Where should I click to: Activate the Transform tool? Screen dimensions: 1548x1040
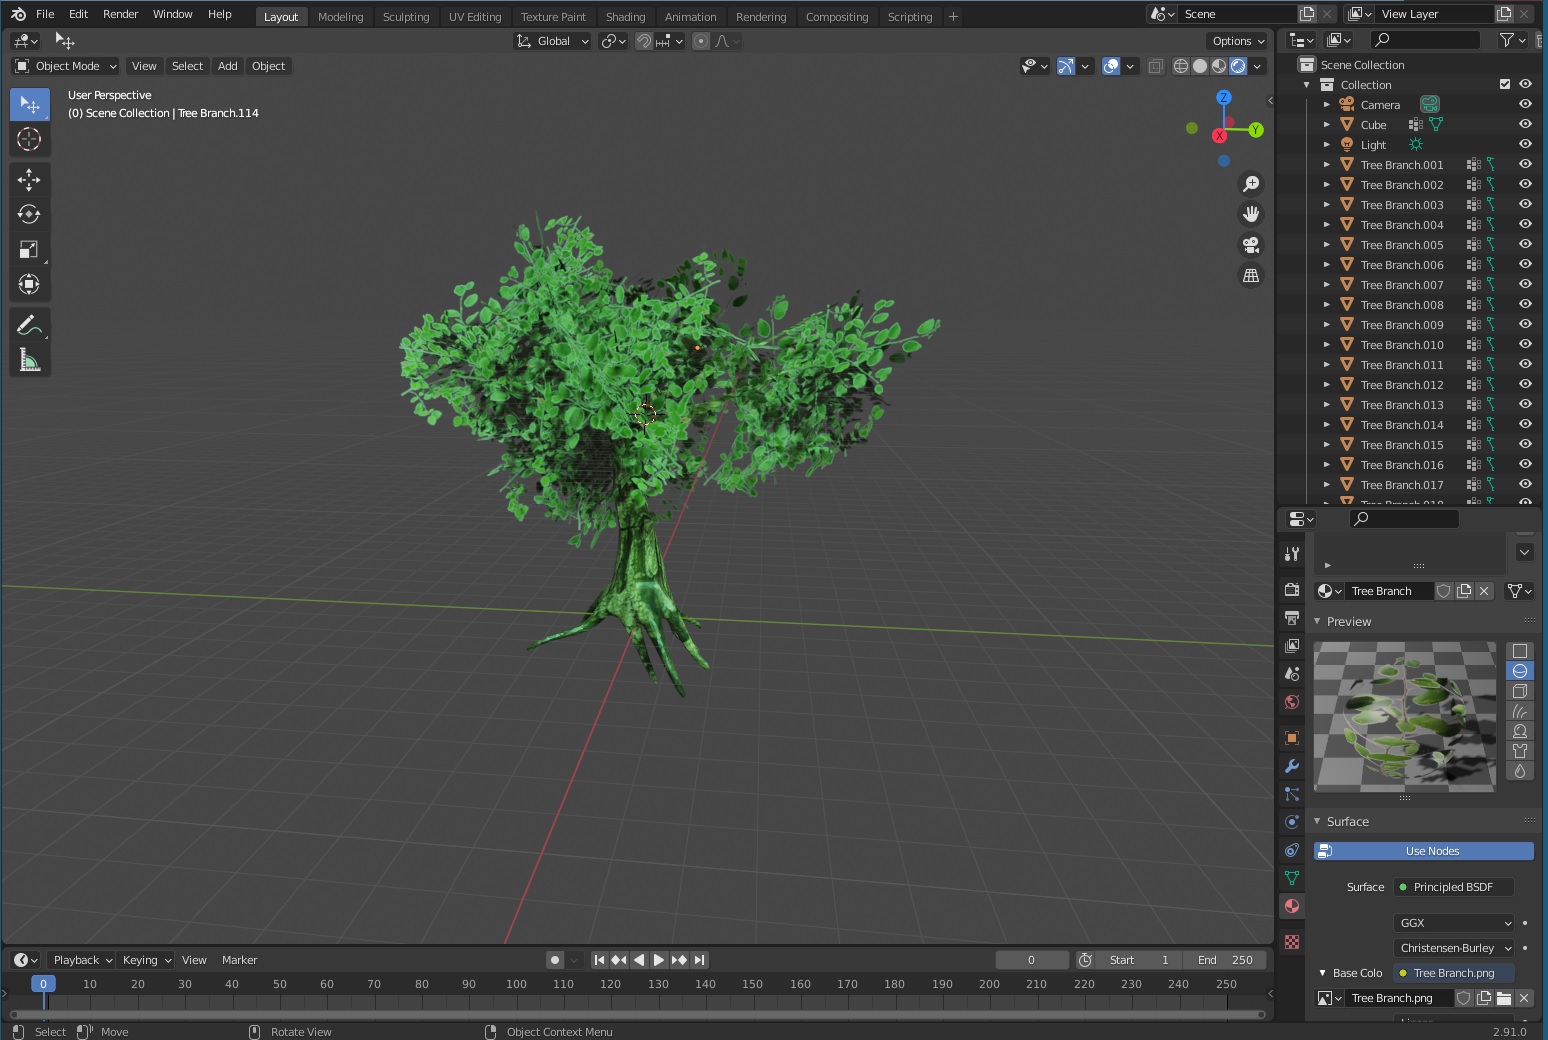pyautogui.click(x=29, y=285)
